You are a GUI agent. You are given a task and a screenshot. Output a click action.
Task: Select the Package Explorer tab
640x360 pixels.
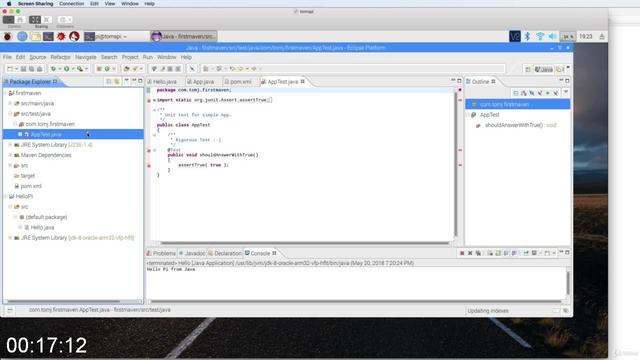(x=30, y=82)
